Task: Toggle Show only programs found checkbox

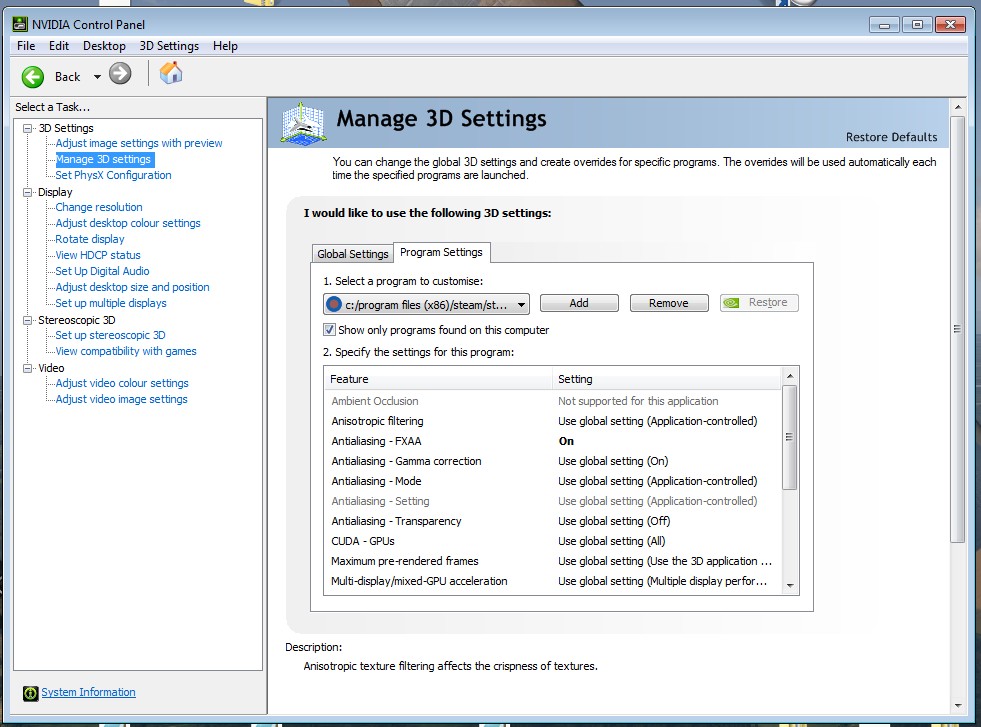Action: (330, 330)
